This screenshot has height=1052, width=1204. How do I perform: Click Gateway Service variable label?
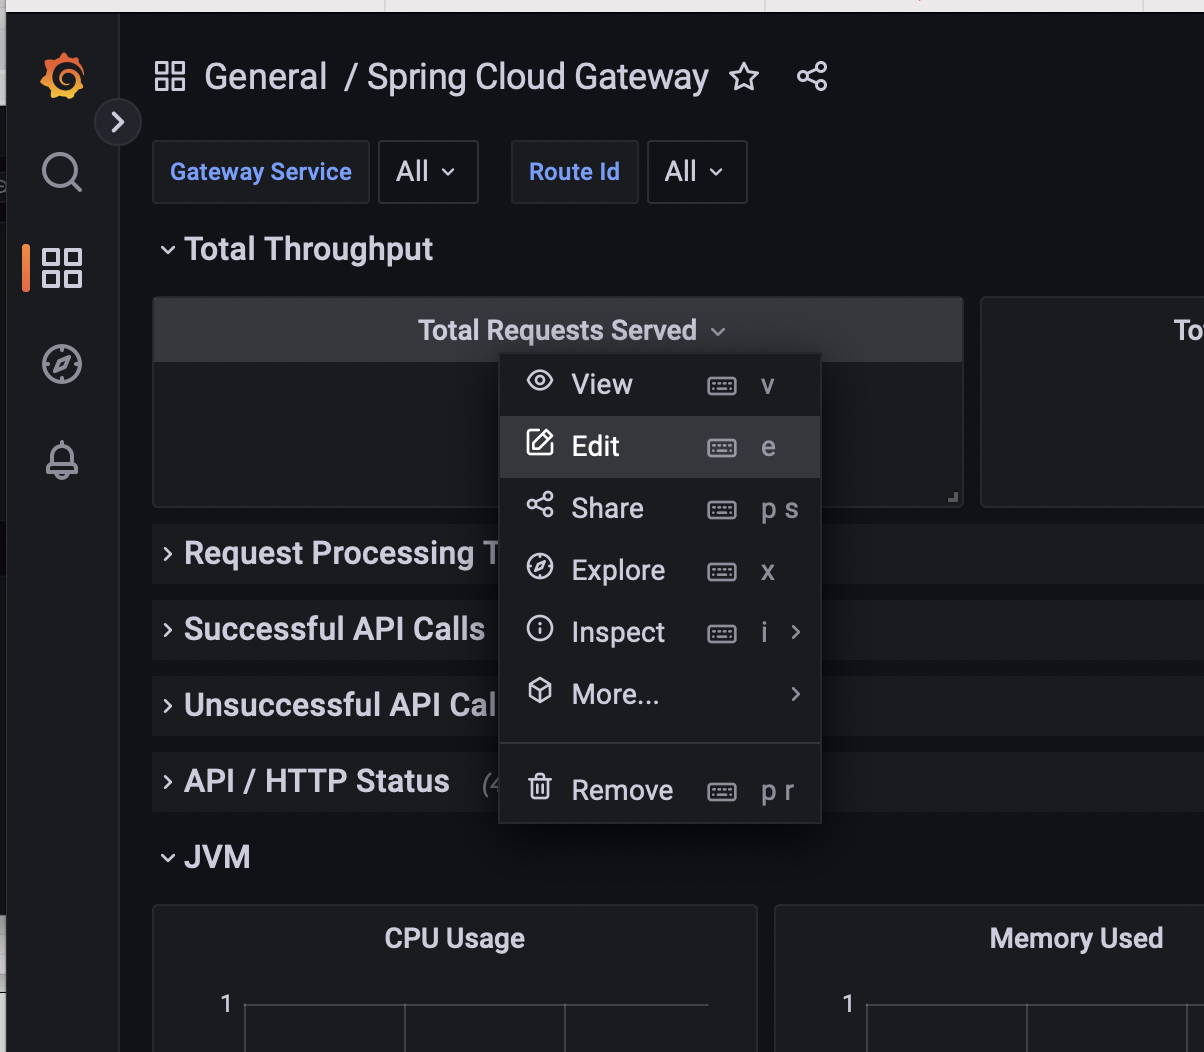[x=261, y=172]
